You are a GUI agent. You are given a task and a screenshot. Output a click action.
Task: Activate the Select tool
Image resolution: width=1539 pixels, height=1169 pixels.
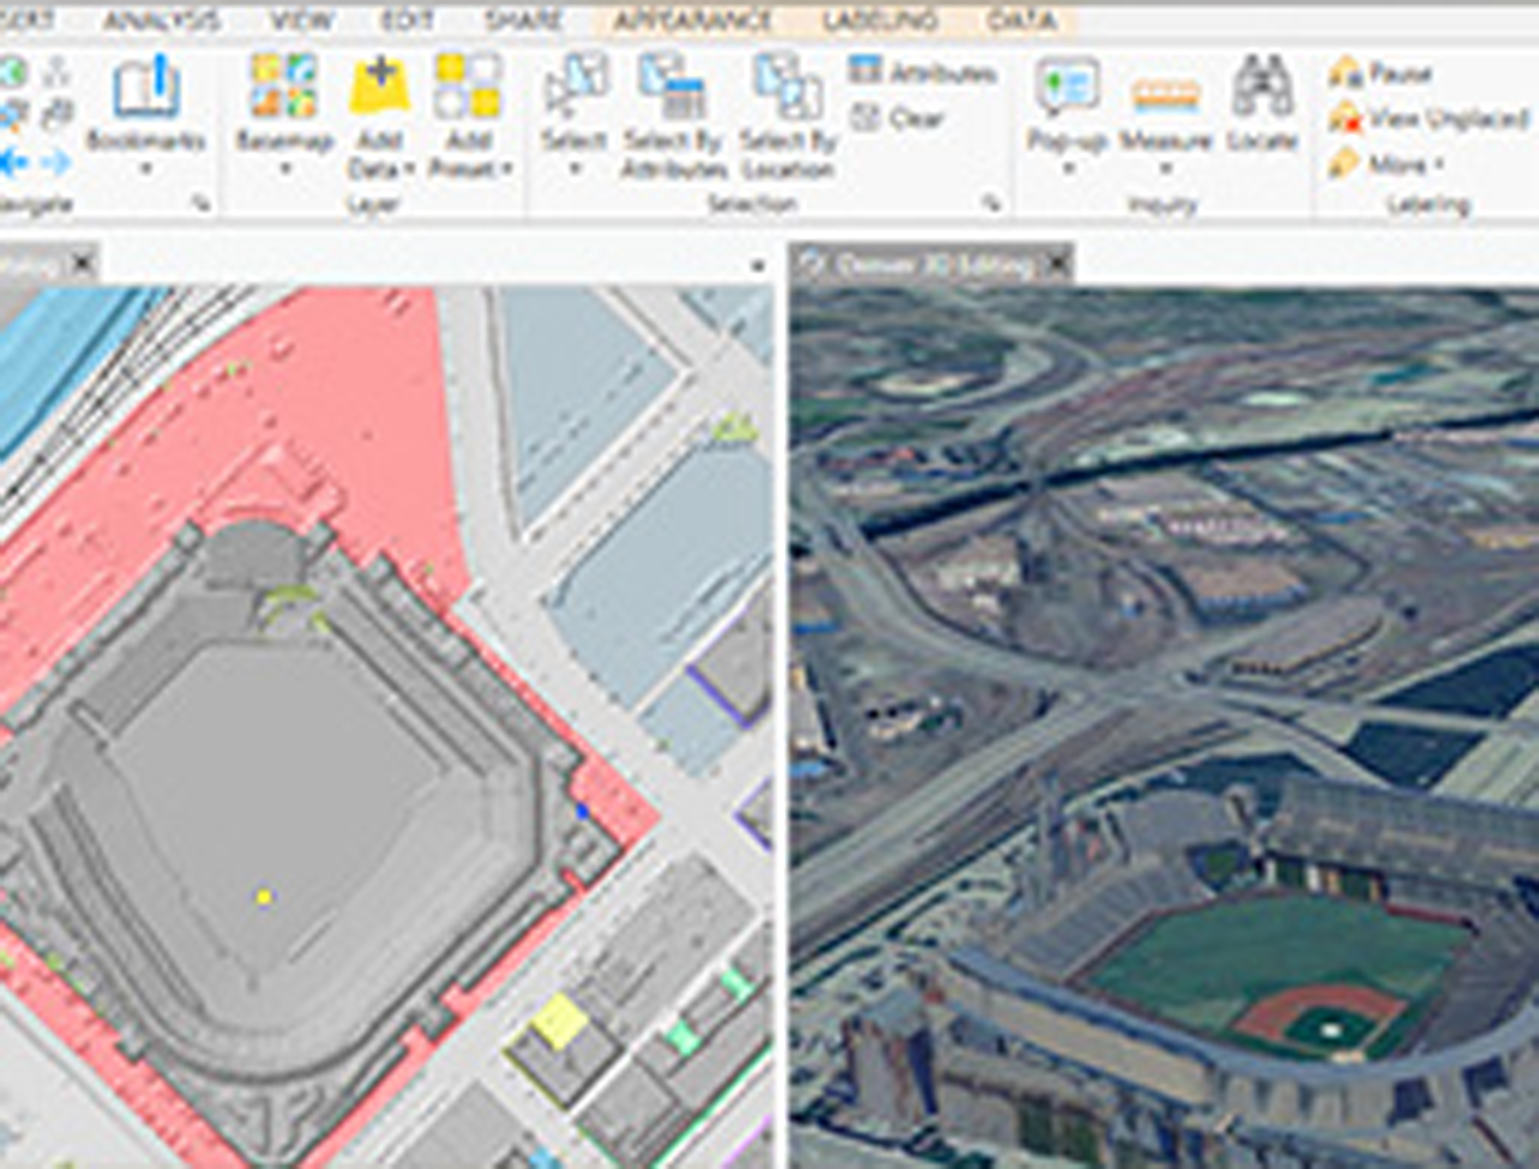tap(575, 88)
